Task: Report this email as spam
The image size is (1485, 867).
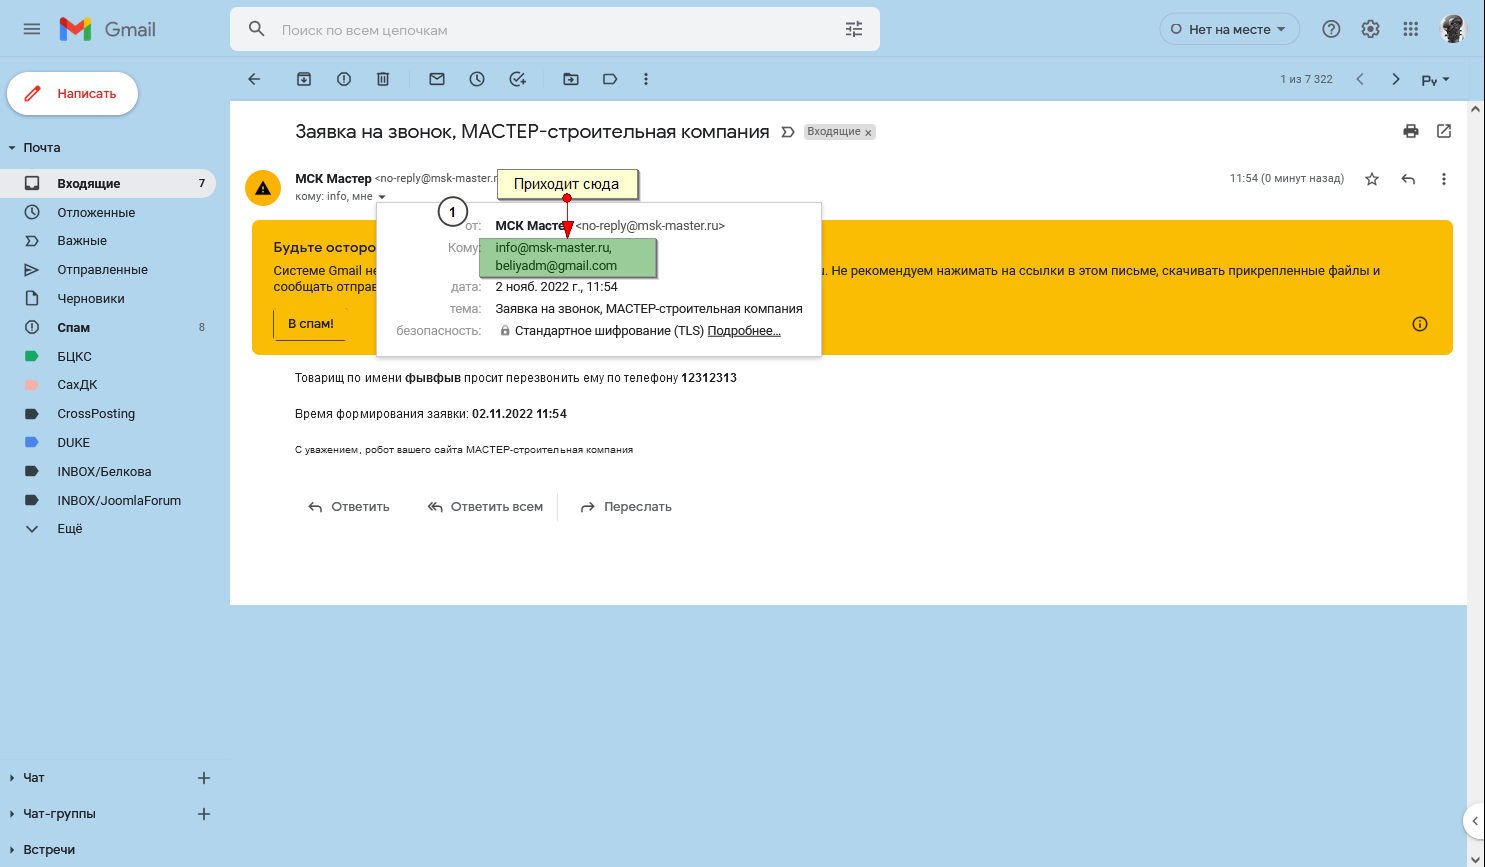Action: pos(344,79)
